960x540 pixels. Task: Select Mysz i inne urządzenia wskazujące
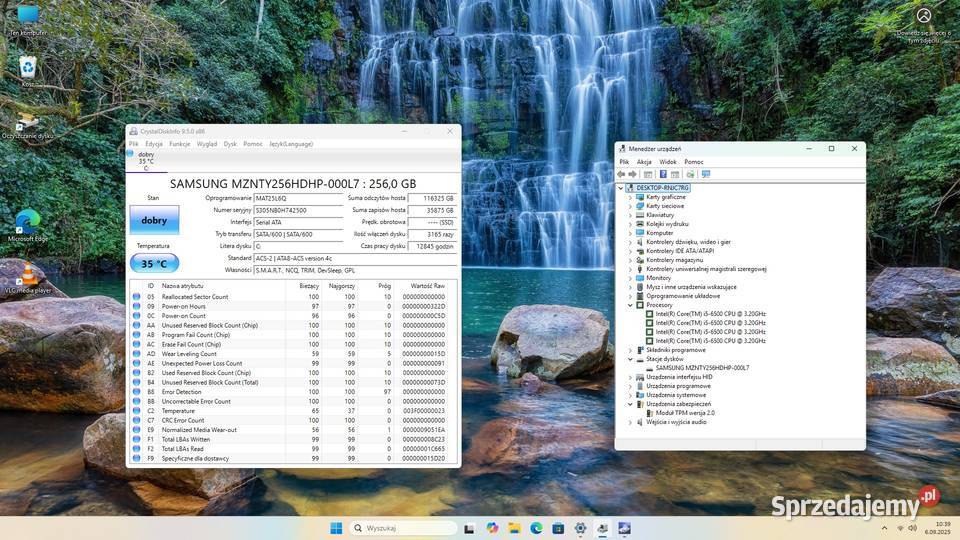691,287
